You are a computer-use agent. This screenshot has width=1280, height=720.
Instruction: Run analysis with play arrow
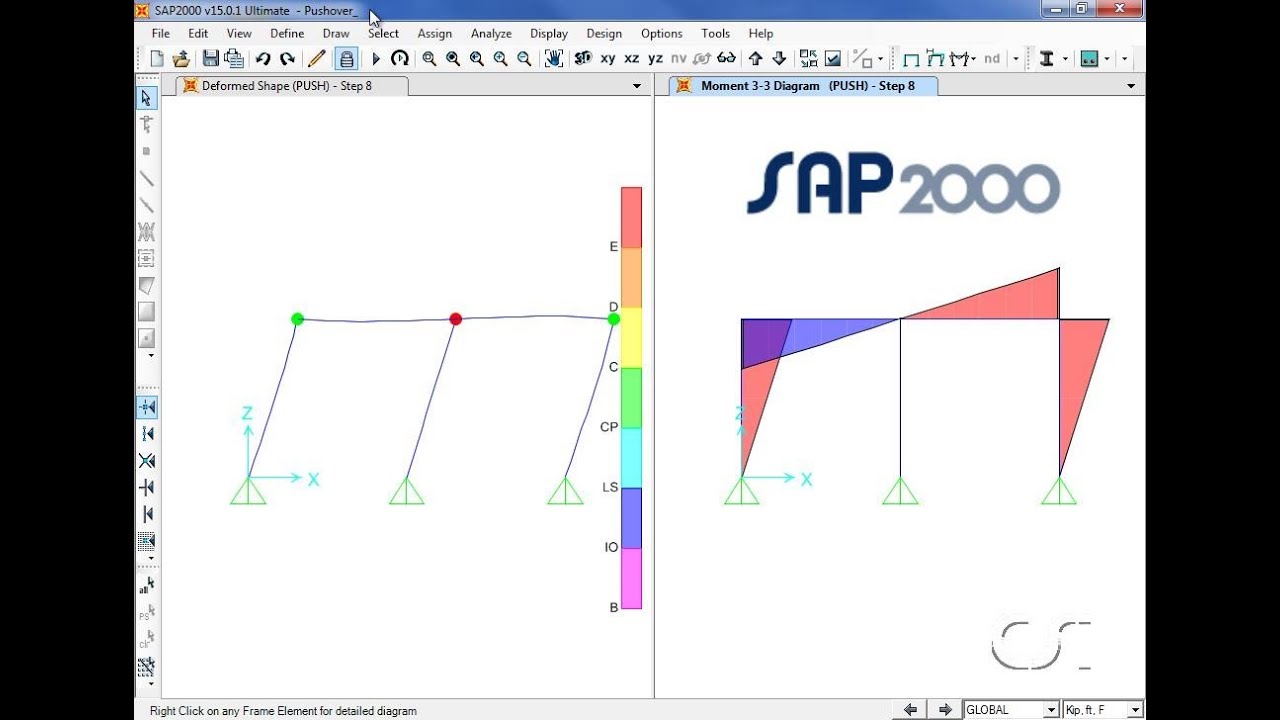pyautogui.click(x=376, y=59)
